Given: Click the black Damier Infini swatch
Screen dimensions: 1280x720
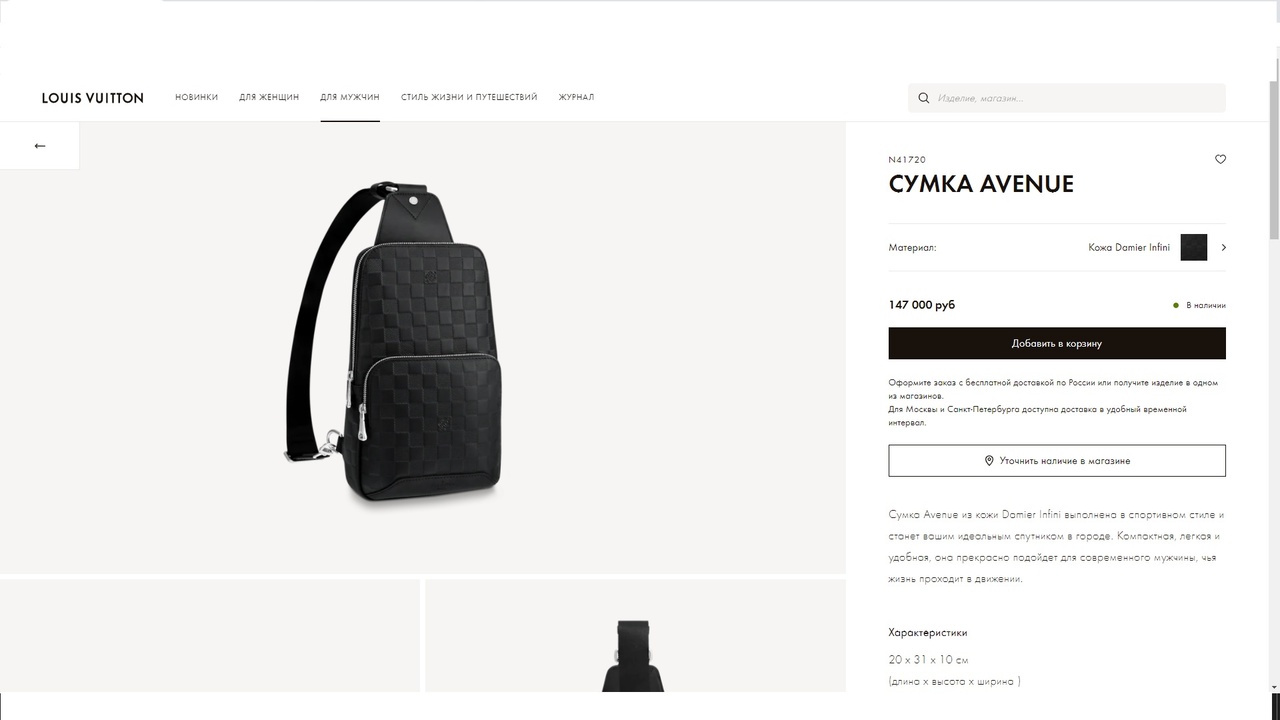Looking at the screenshot, I should [1194, 247].
